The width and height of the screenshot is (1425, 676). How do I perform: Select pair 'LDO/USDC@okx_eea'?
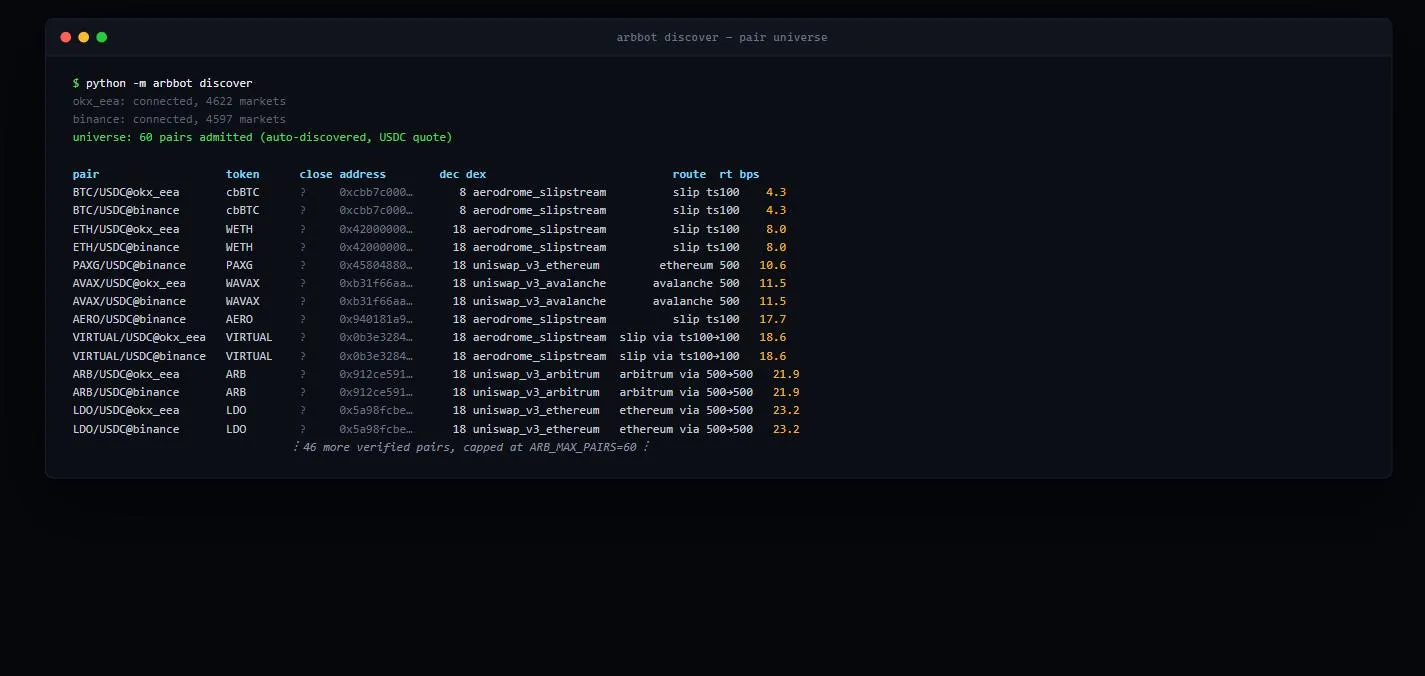126,410
